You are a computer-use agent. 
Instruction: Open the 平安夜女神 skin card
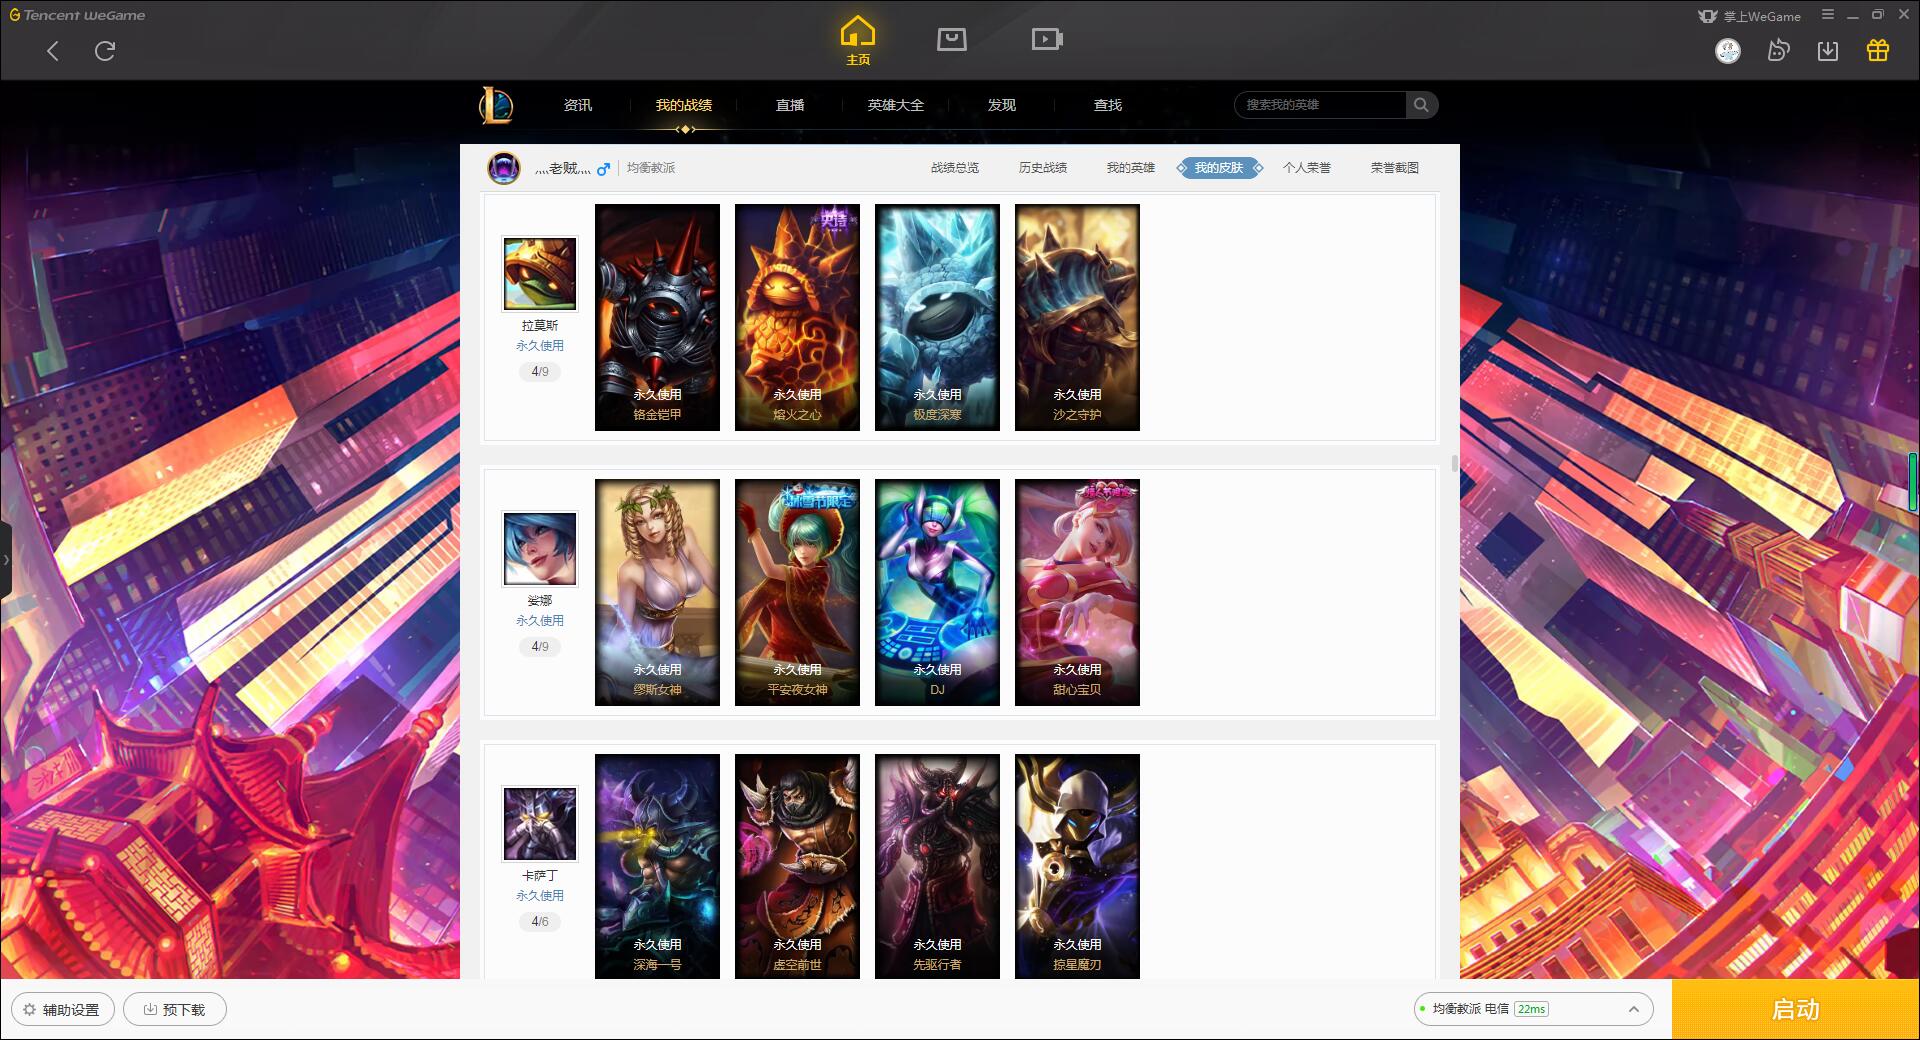click(797, 592)
